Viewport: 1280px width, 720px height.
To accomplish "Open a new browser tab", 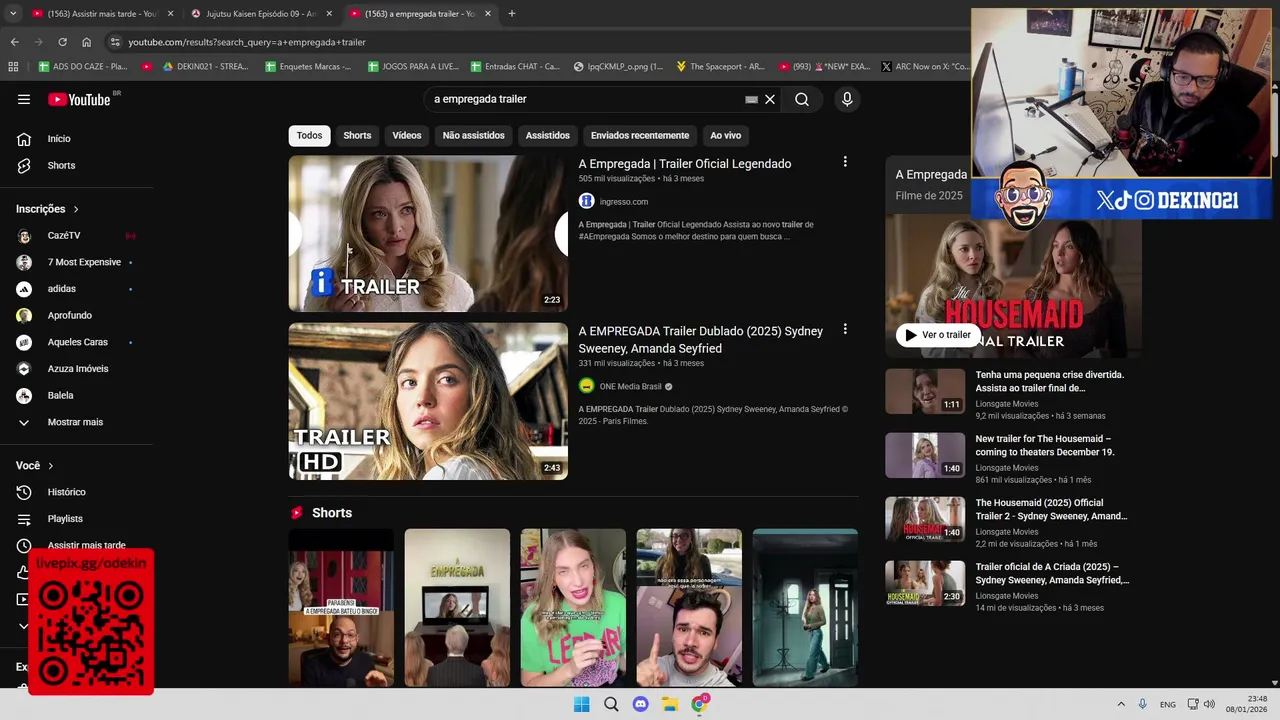I will [511, 14].
